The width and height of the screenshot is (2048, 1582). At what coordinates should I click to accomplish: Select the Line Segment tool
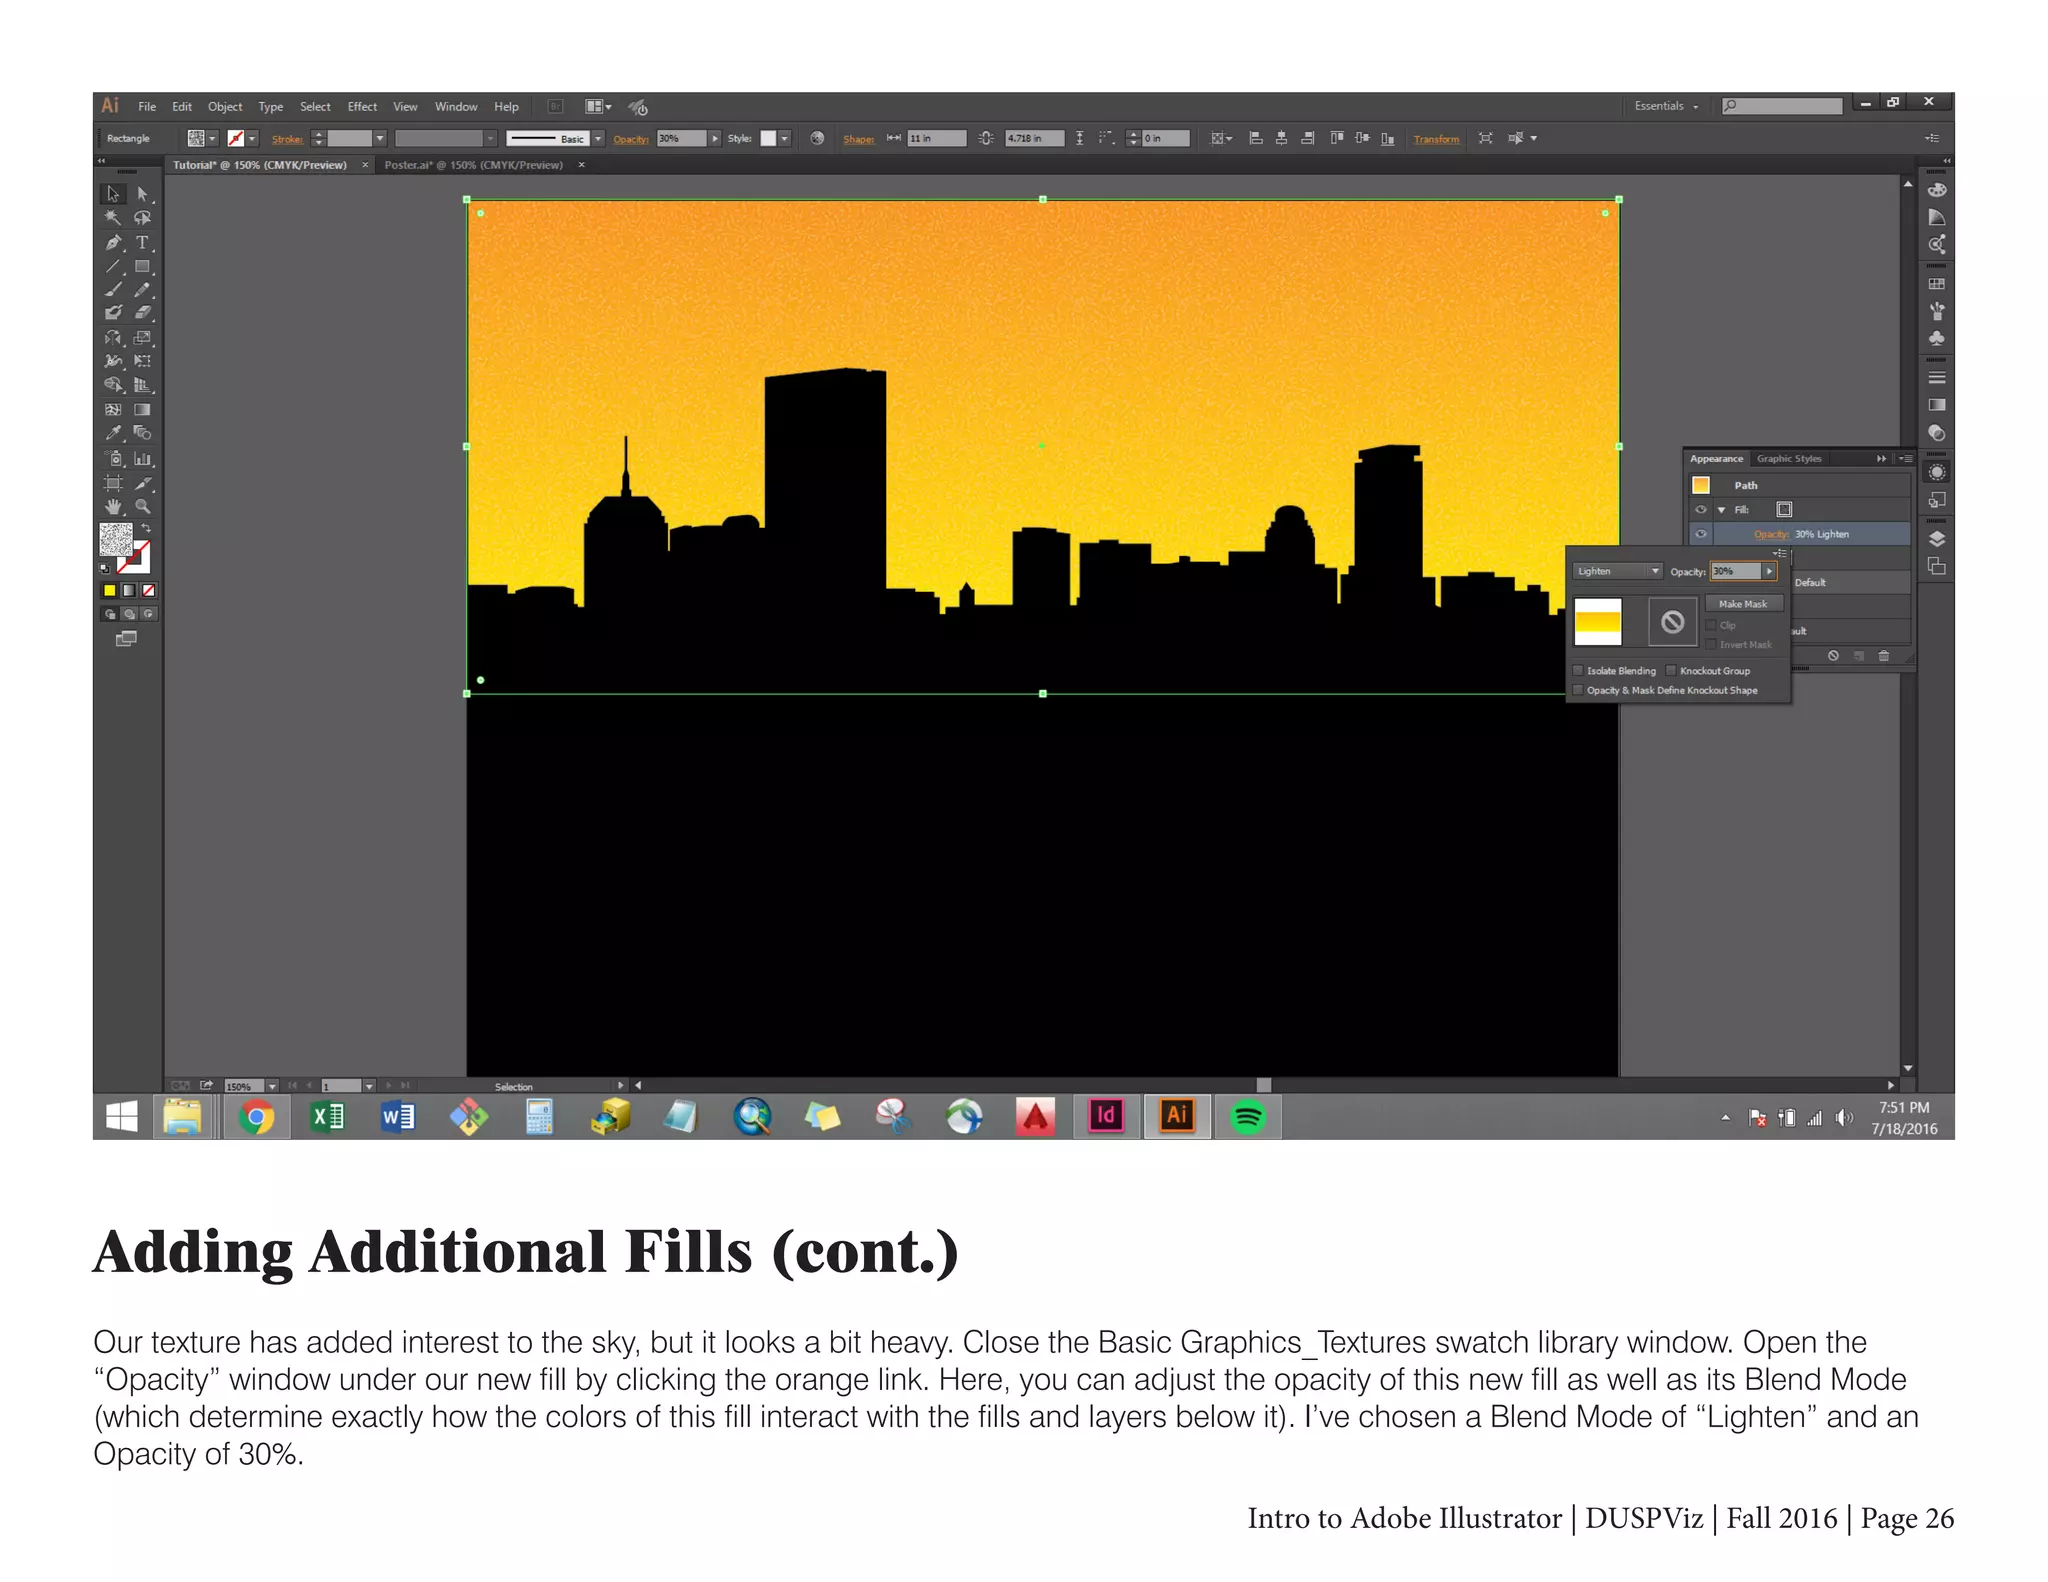click(x=113, y=266)
